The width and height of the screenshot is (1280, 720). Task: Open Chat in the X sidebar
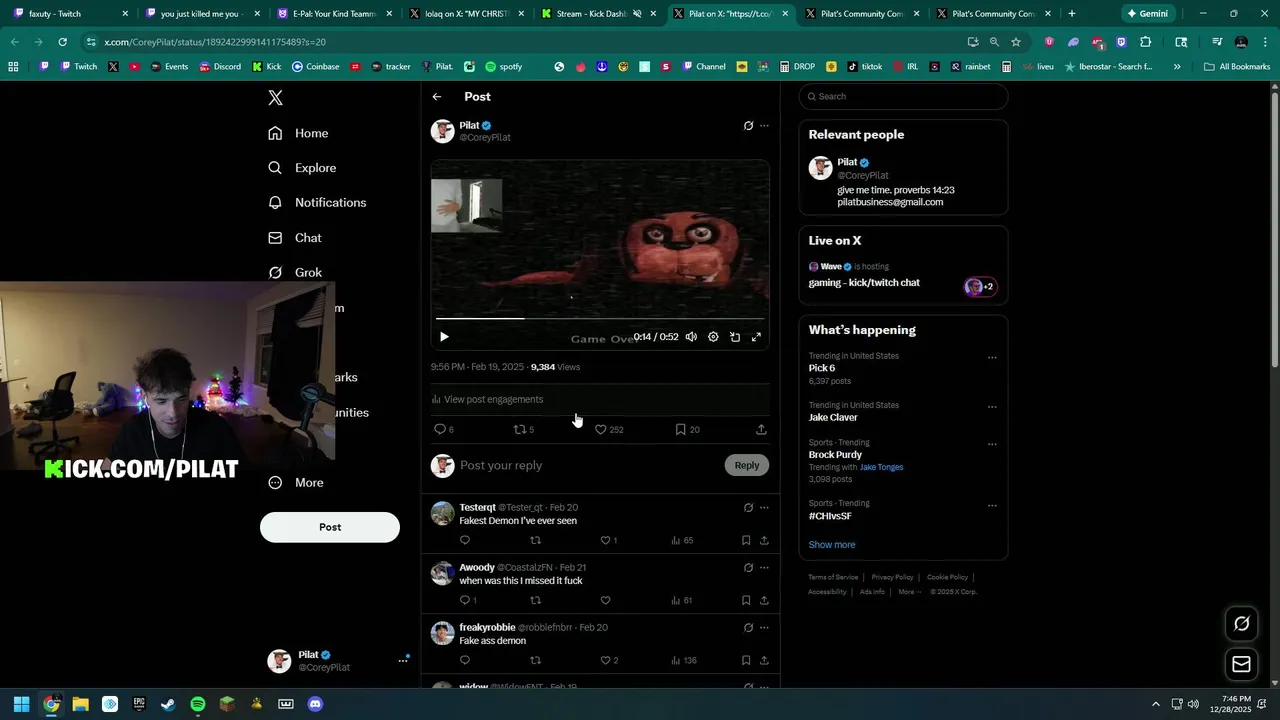click(x=295, y=238)
